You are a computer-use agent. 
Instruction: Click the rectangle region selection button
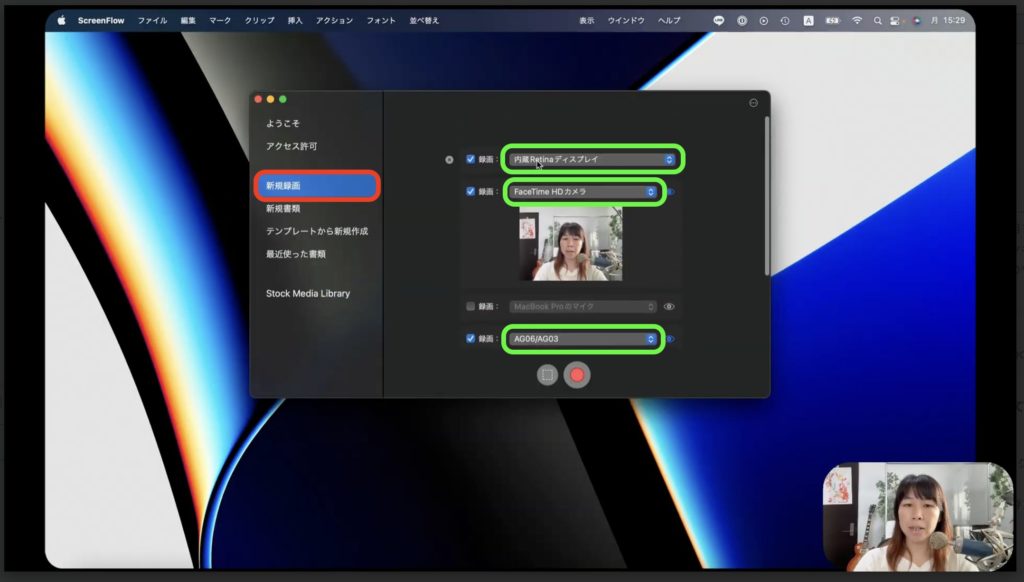pos(547,375)
